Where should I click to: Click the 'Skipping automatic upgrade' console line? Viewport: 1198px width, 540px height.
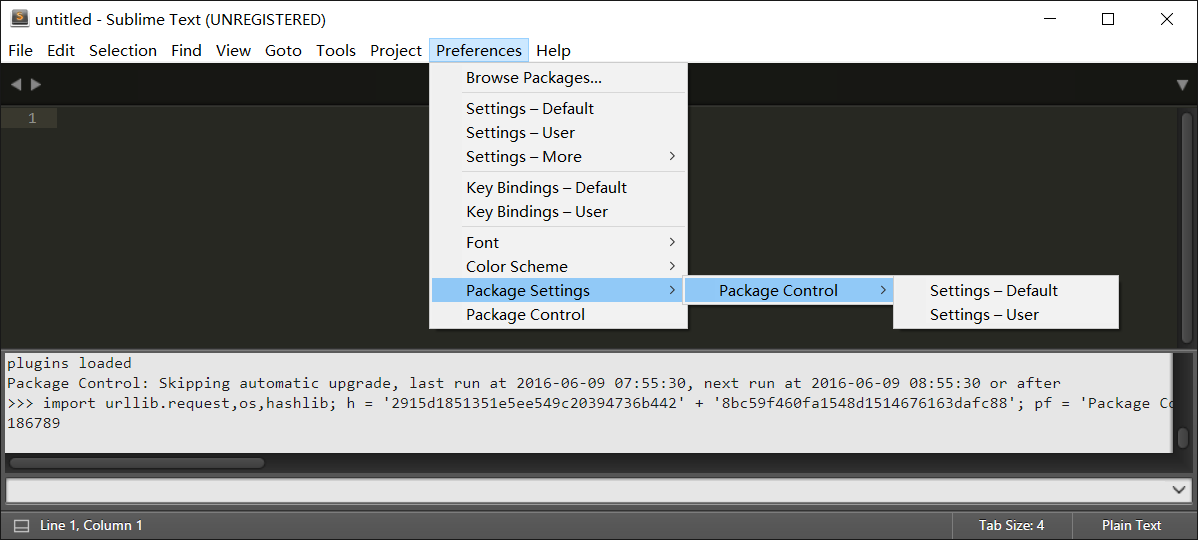pyautogui.click(x=534, y=383)
